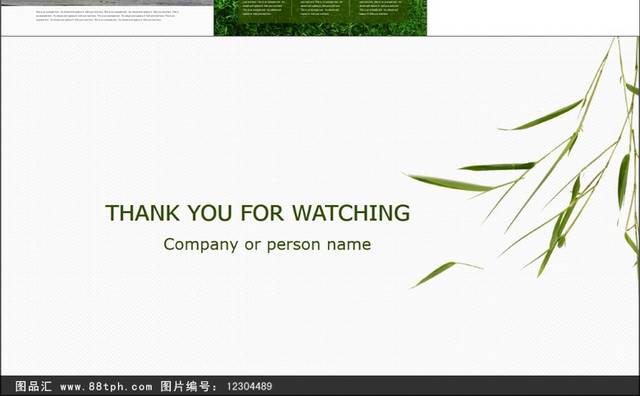Select middle text column on grass panel
Image resolution: width=640 pixels, height=396 pixels.
322,8
